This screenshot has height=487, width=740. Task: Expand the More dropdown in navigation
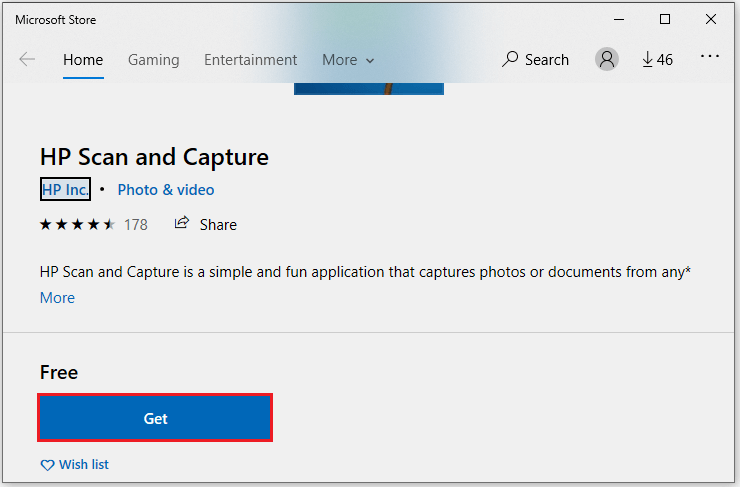pos(348,60)
